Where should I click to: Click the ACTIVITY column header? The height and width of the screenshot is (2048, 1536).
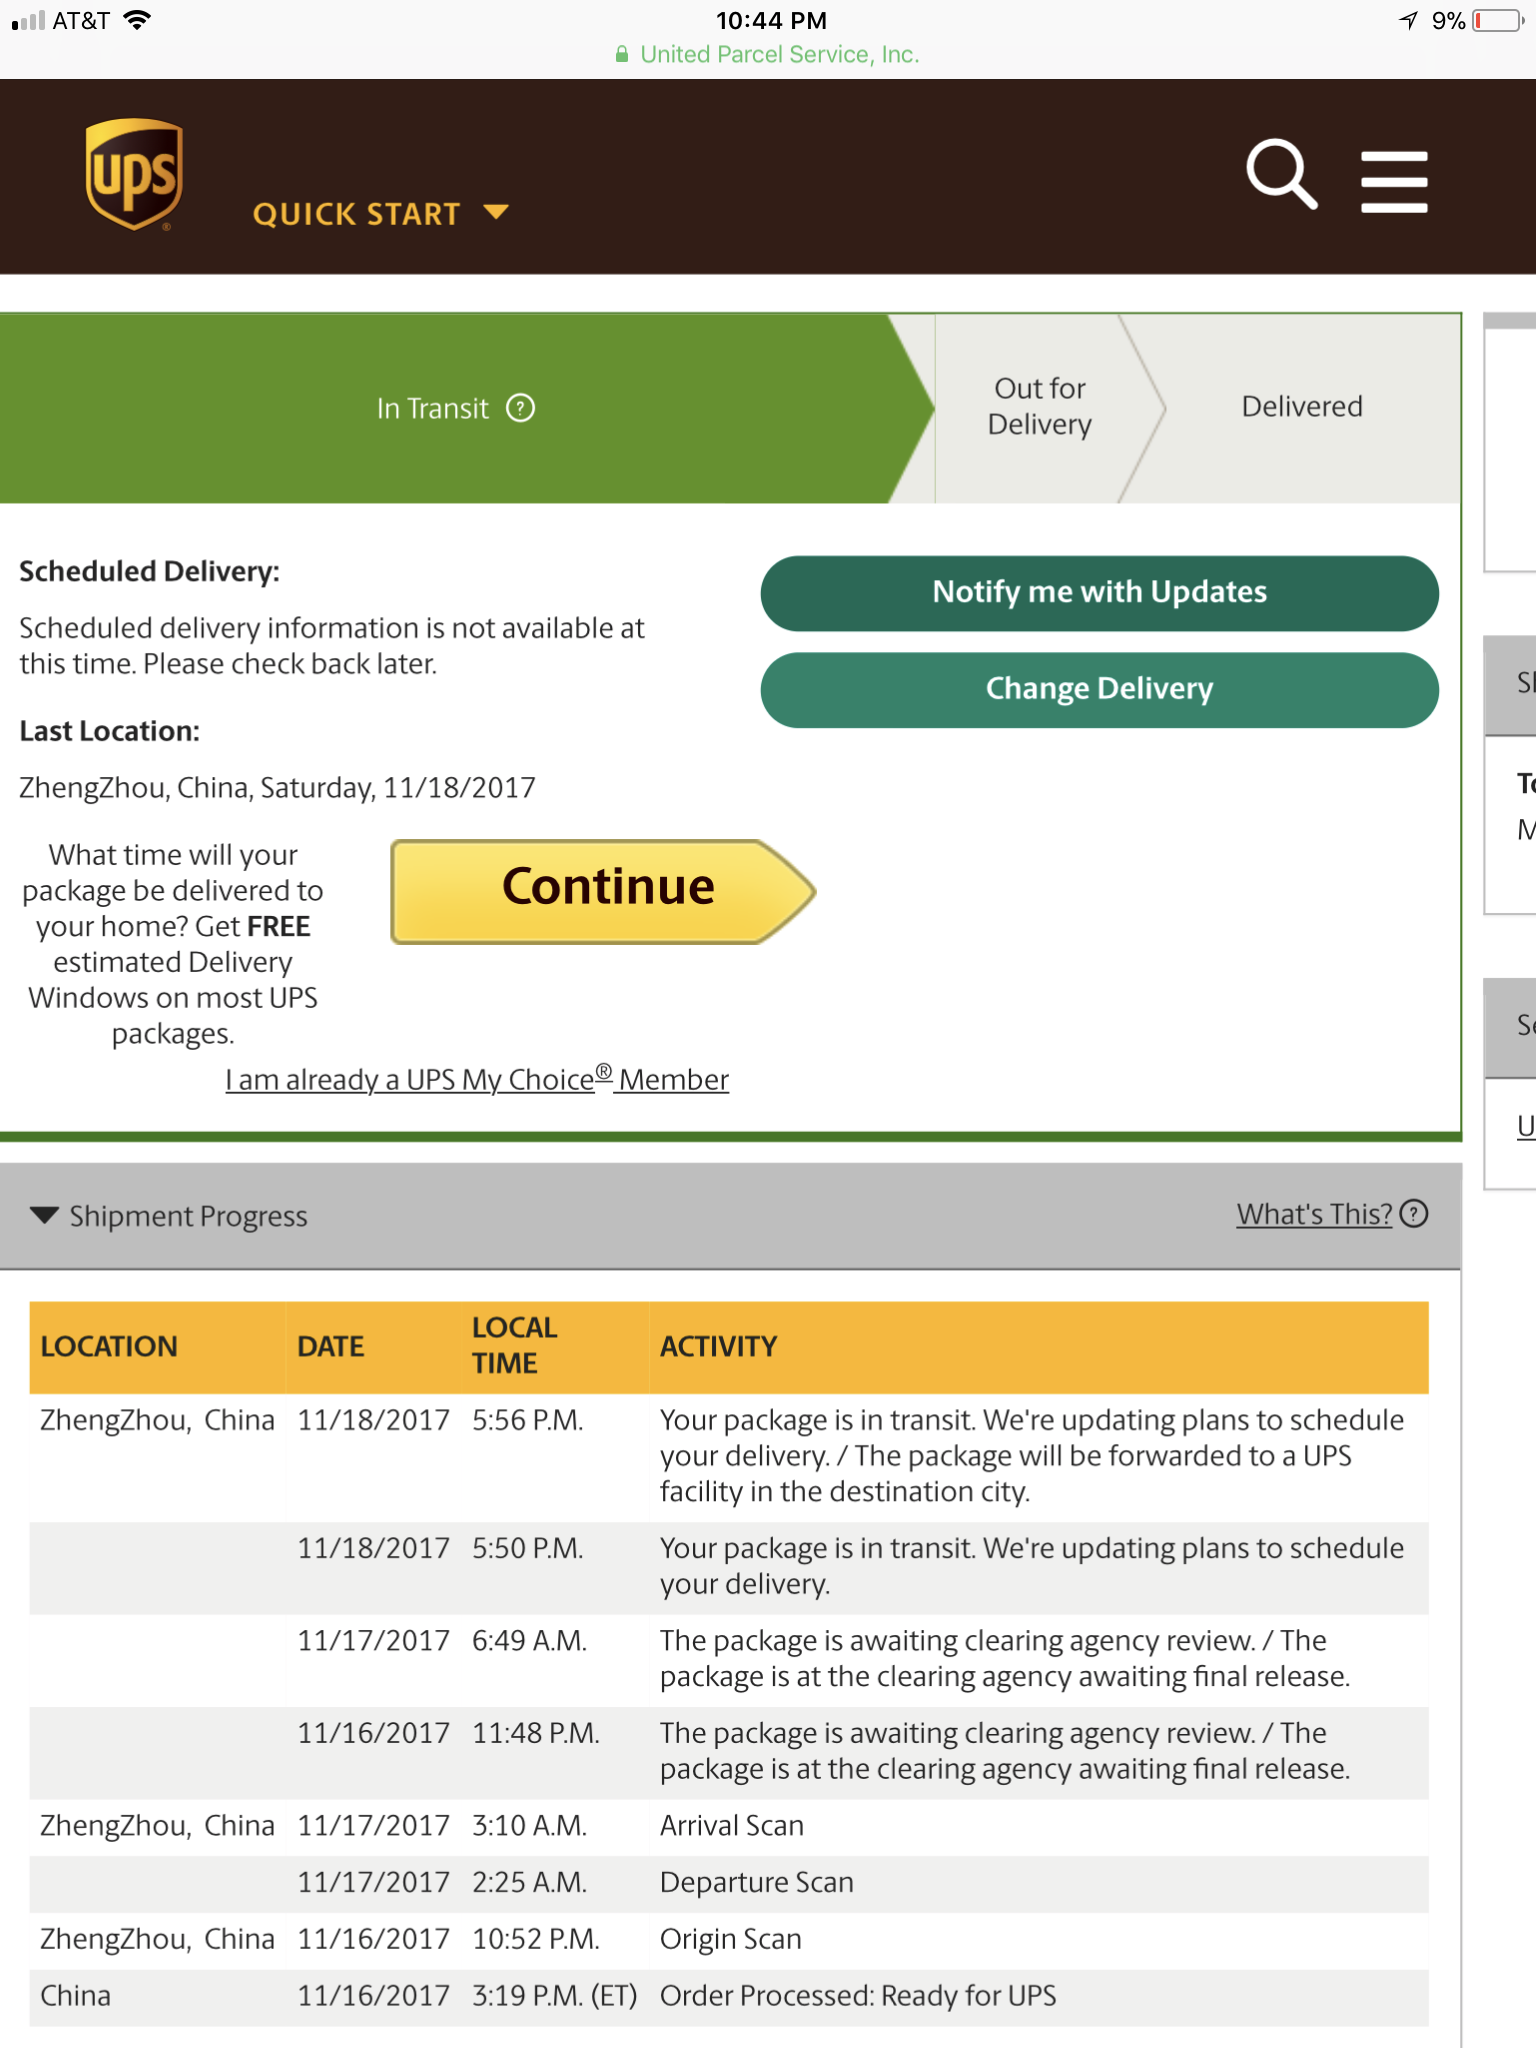pos(718,1346)
